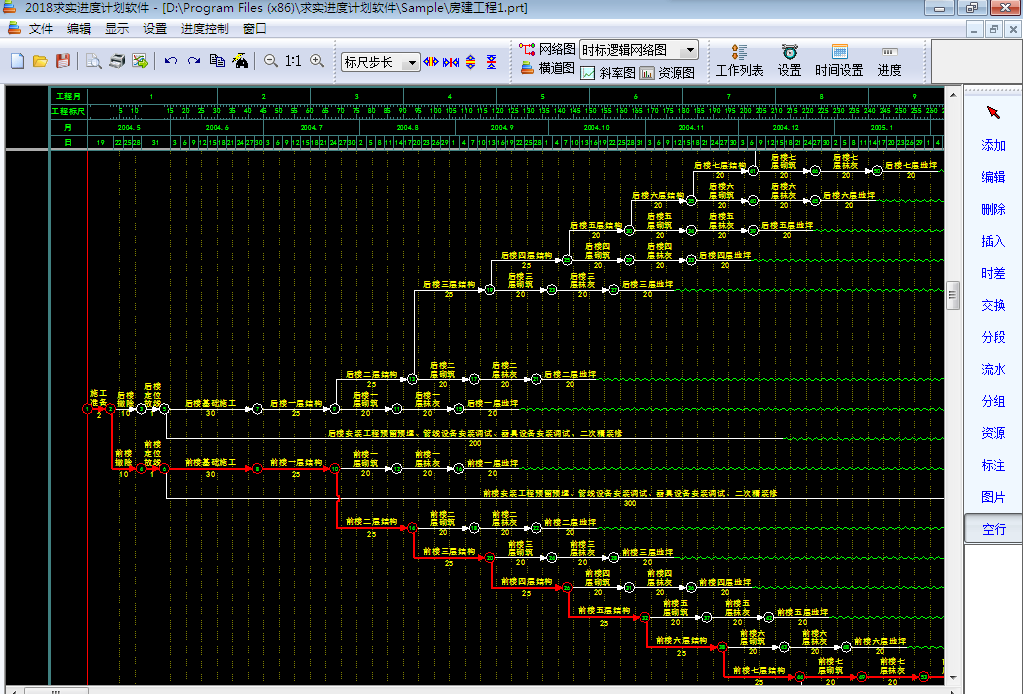Open the 编辑 menu
Screen dimensions: 1023x694
(79, 29)
